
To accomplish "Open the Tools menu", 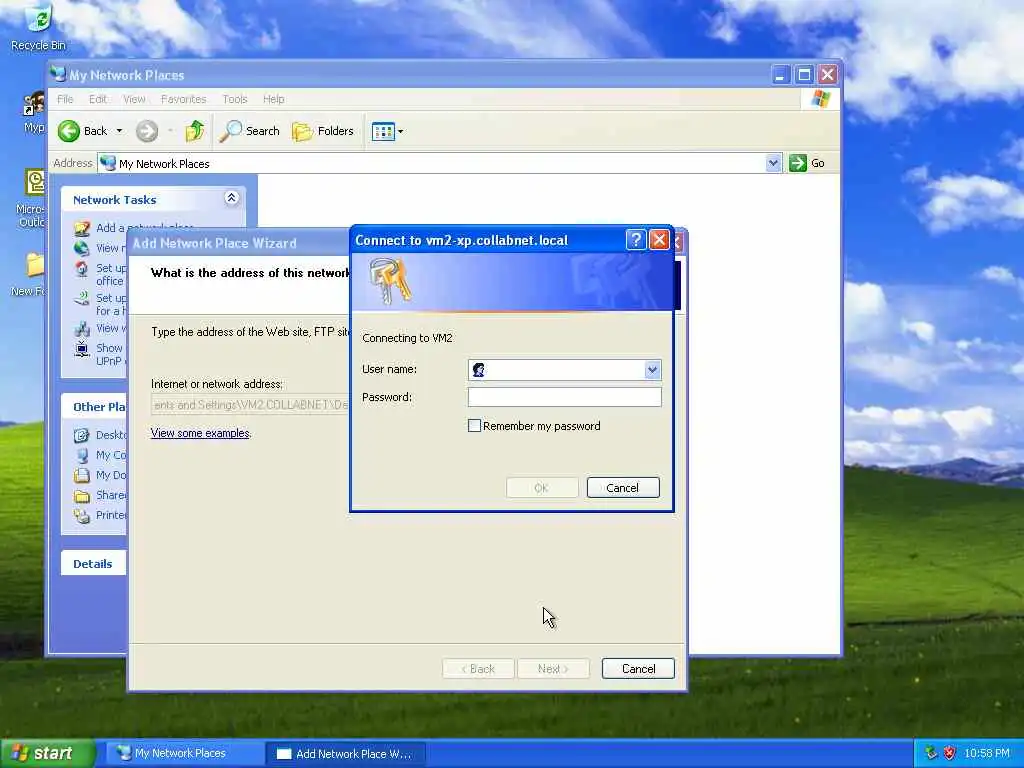I will point(234,99).
